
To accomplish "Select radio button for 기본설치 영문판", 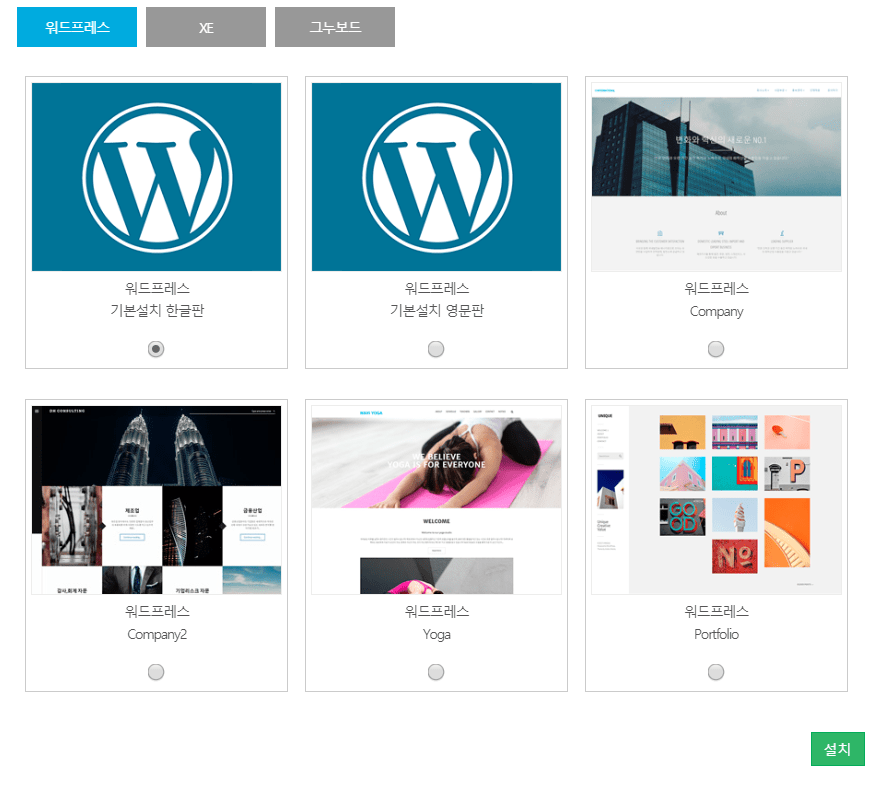I will pyautogui.click(x=436, y=349).
